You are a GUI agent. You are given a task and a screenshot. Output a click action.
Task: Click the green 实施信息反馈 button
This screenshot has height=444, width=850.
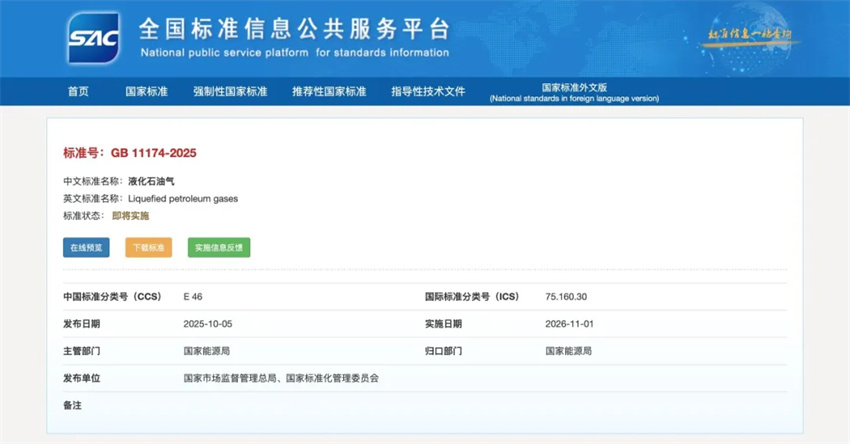(x=219, y=247)
